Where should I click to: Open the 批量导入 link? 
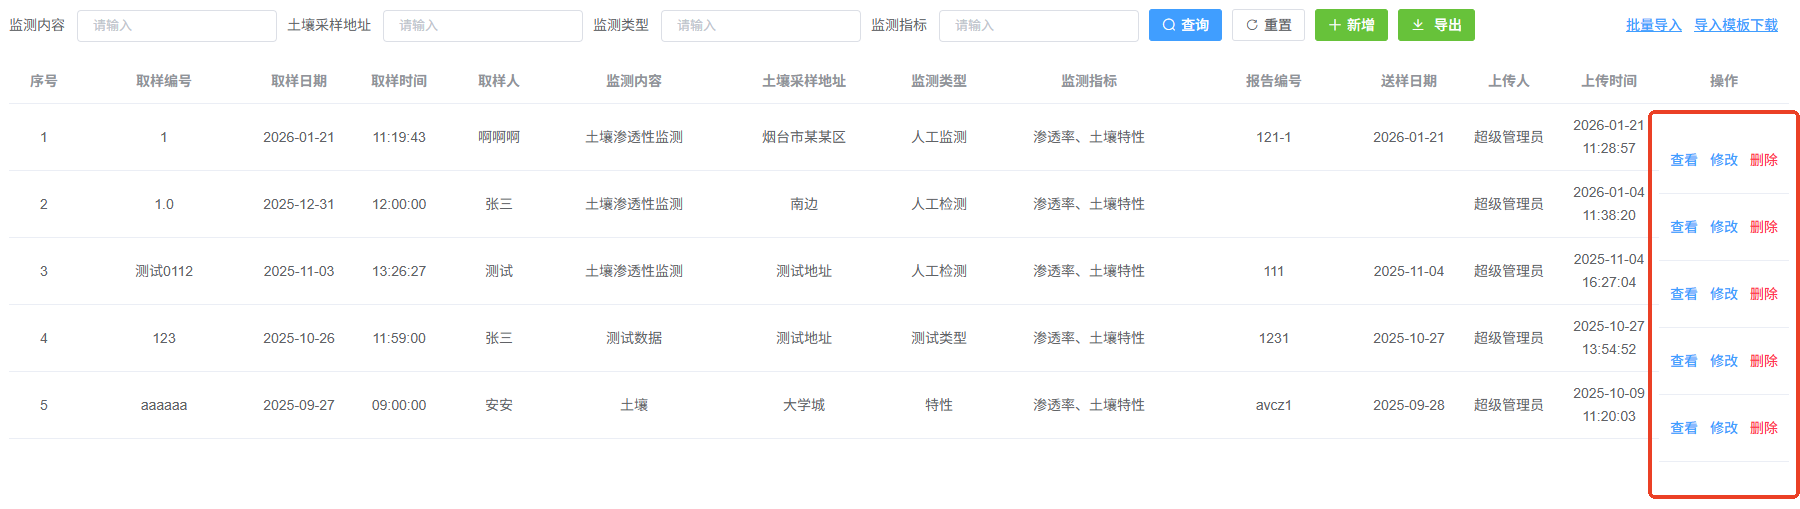pyautogui.click(x=1653, y=25)
